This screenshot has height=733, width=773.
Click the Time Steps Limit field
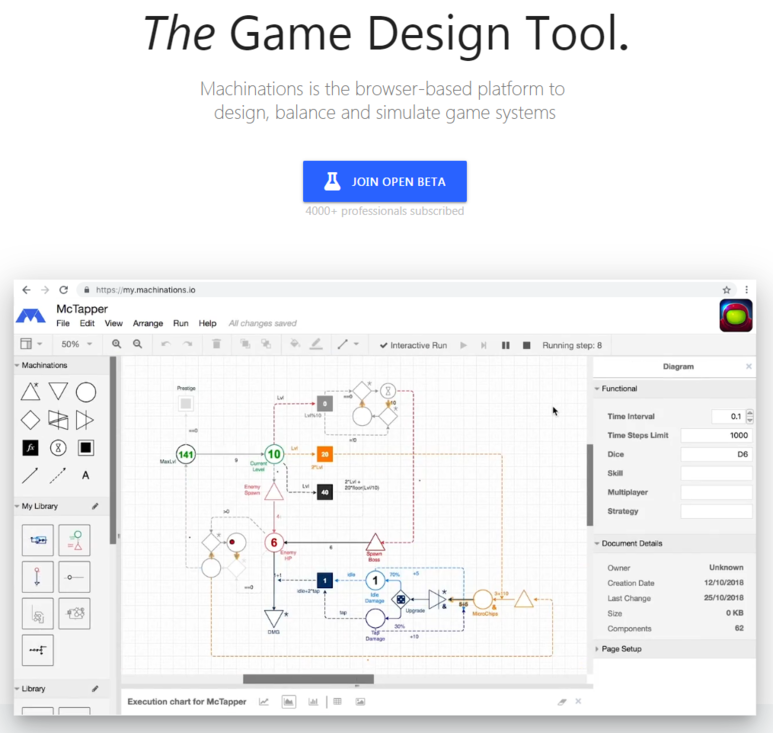click(716, 435)
